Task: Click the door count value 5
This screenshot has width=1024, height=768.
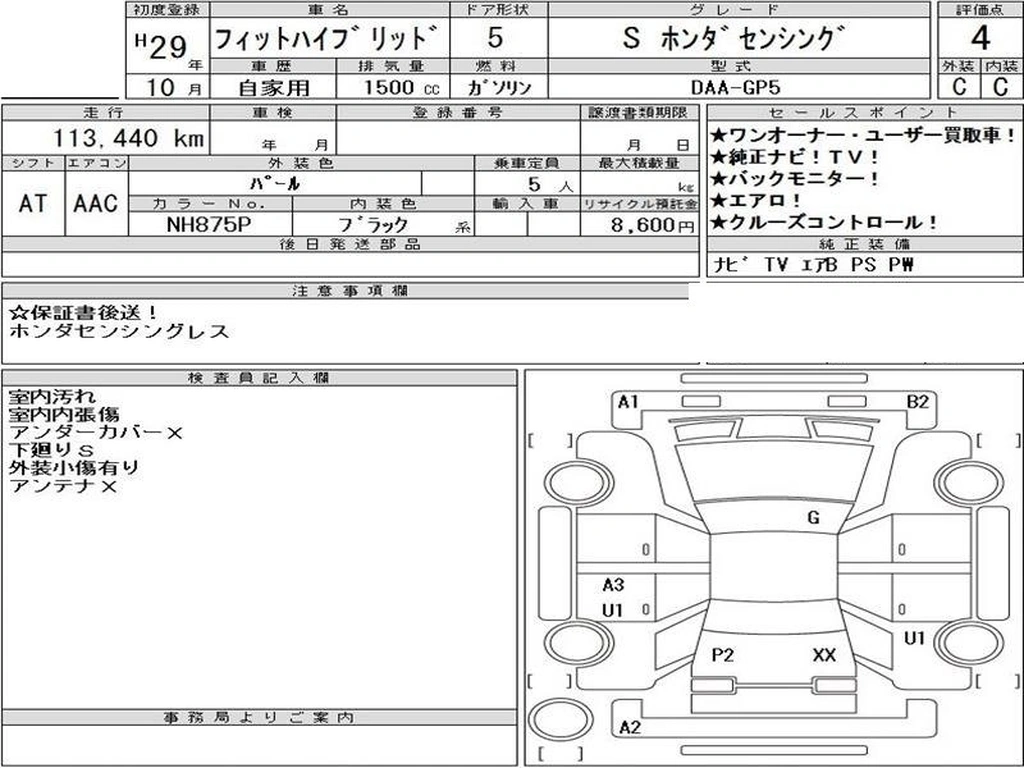Action: [x=495, y=38]
